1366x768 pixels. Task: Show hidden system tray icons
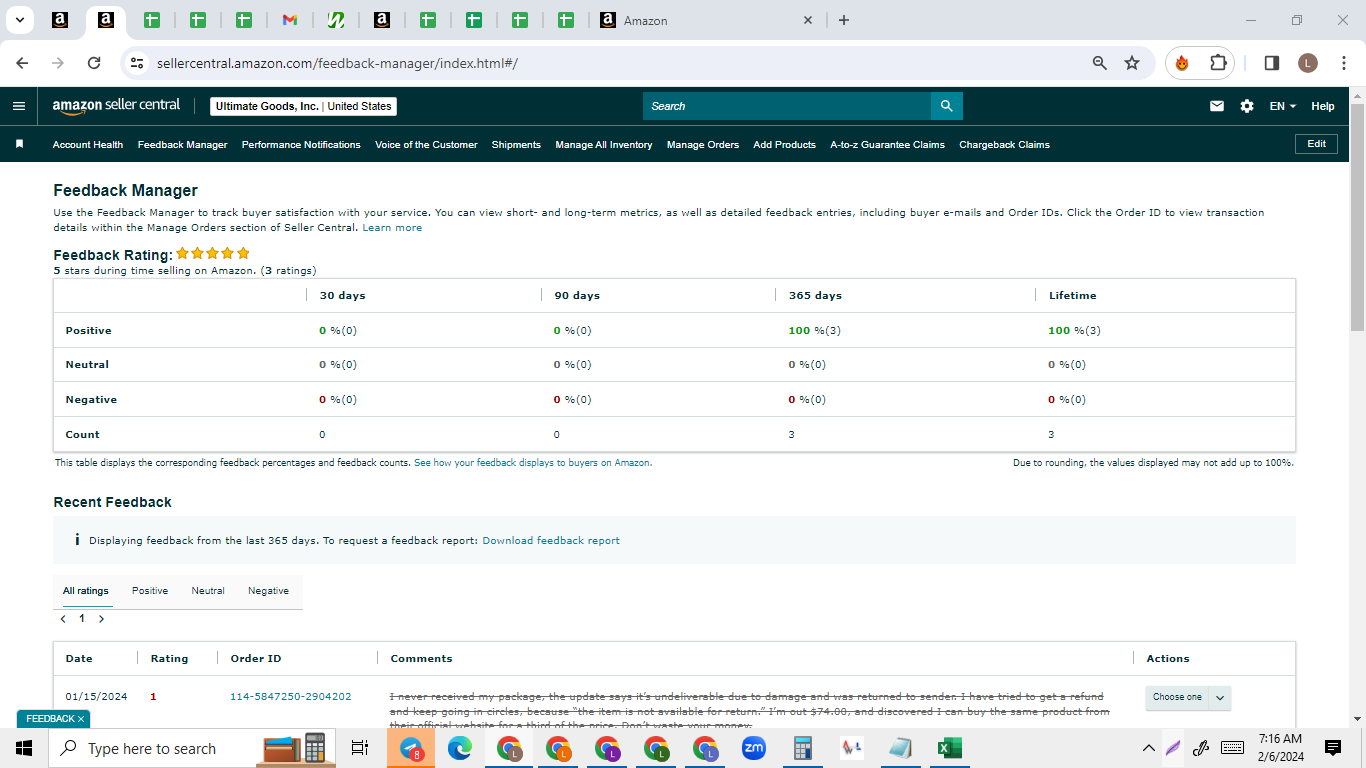pos(1149,748)
